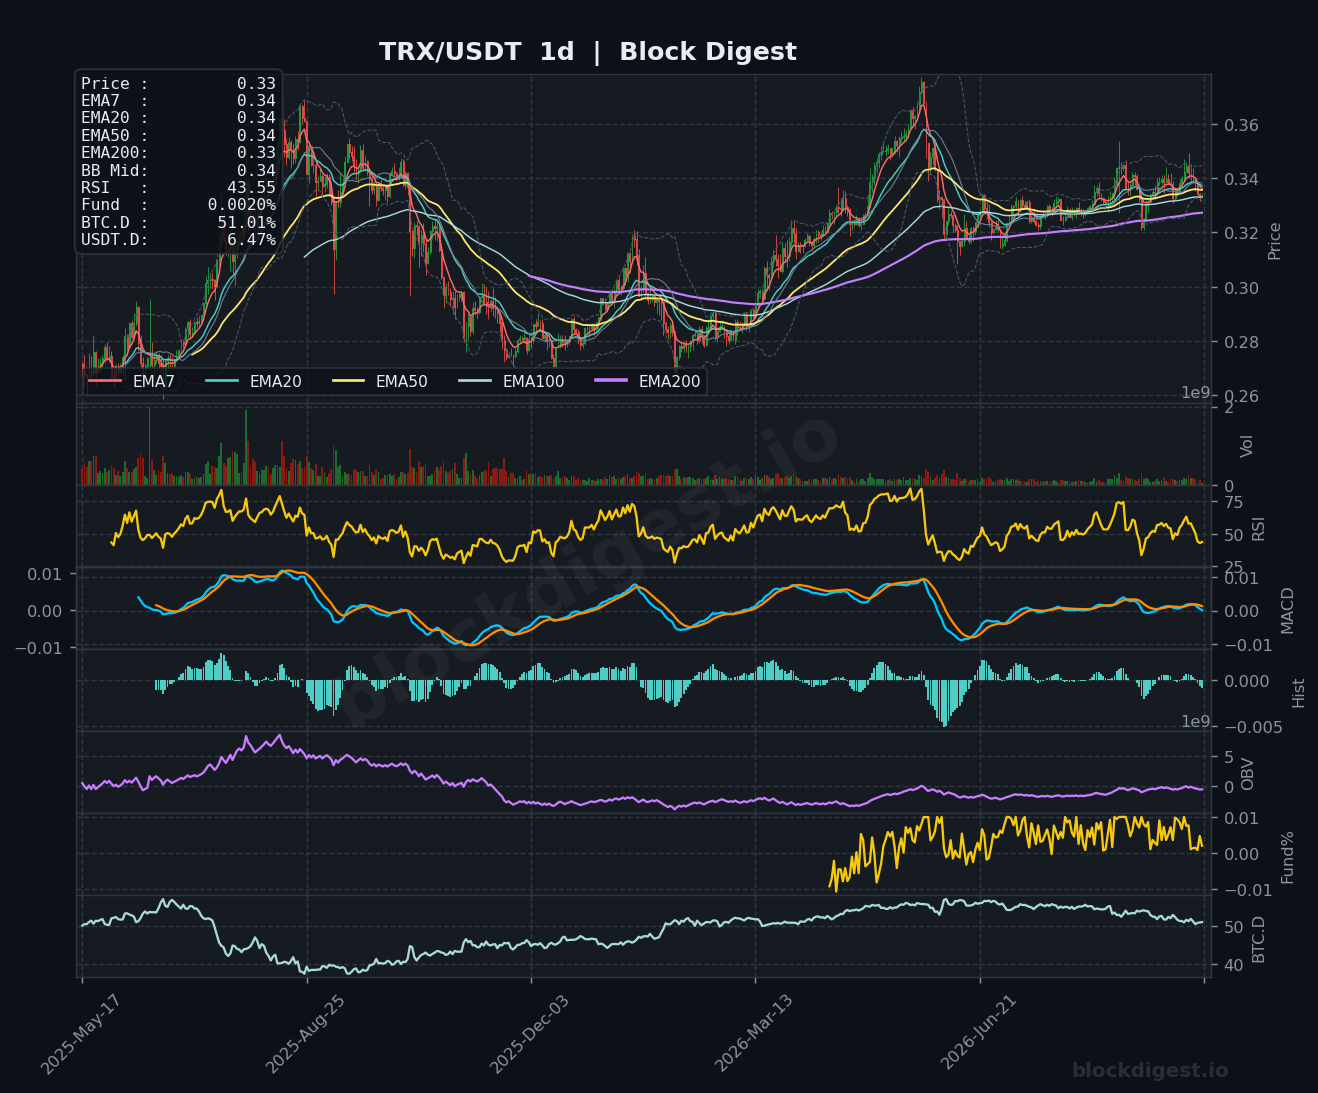The width and height of the screenshot is (1318, 1093).
Task: Click the Fund value 0.0020% in info box
Action: (x=242, y=204)
